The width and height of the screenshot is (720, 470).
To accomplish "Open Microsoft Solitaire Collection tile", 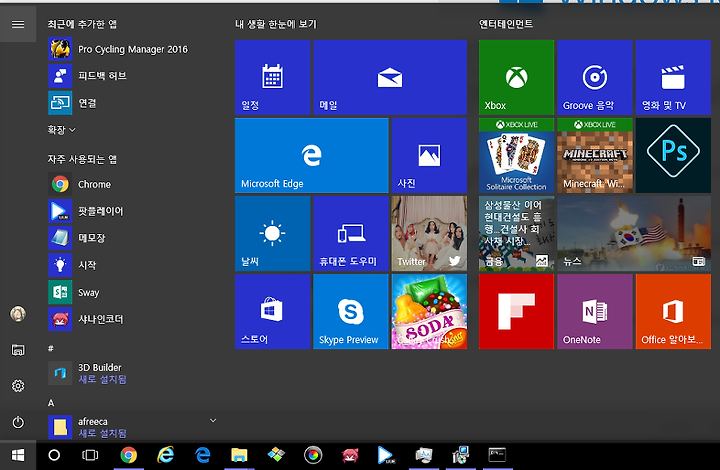I will click(x=516, y=155).
